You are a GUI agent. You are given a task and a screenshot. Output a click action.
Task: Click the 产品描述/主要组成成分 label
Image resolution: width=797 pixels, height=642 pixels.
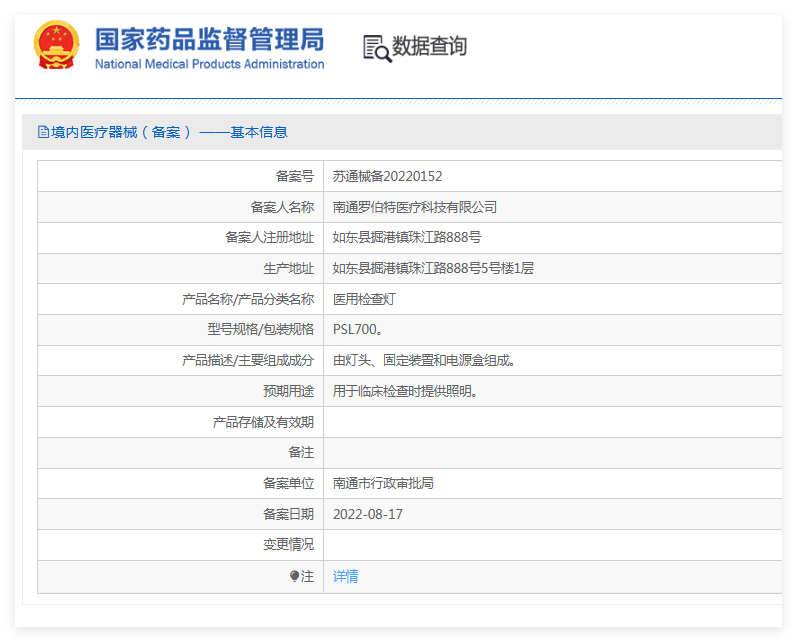click(248, 360)
